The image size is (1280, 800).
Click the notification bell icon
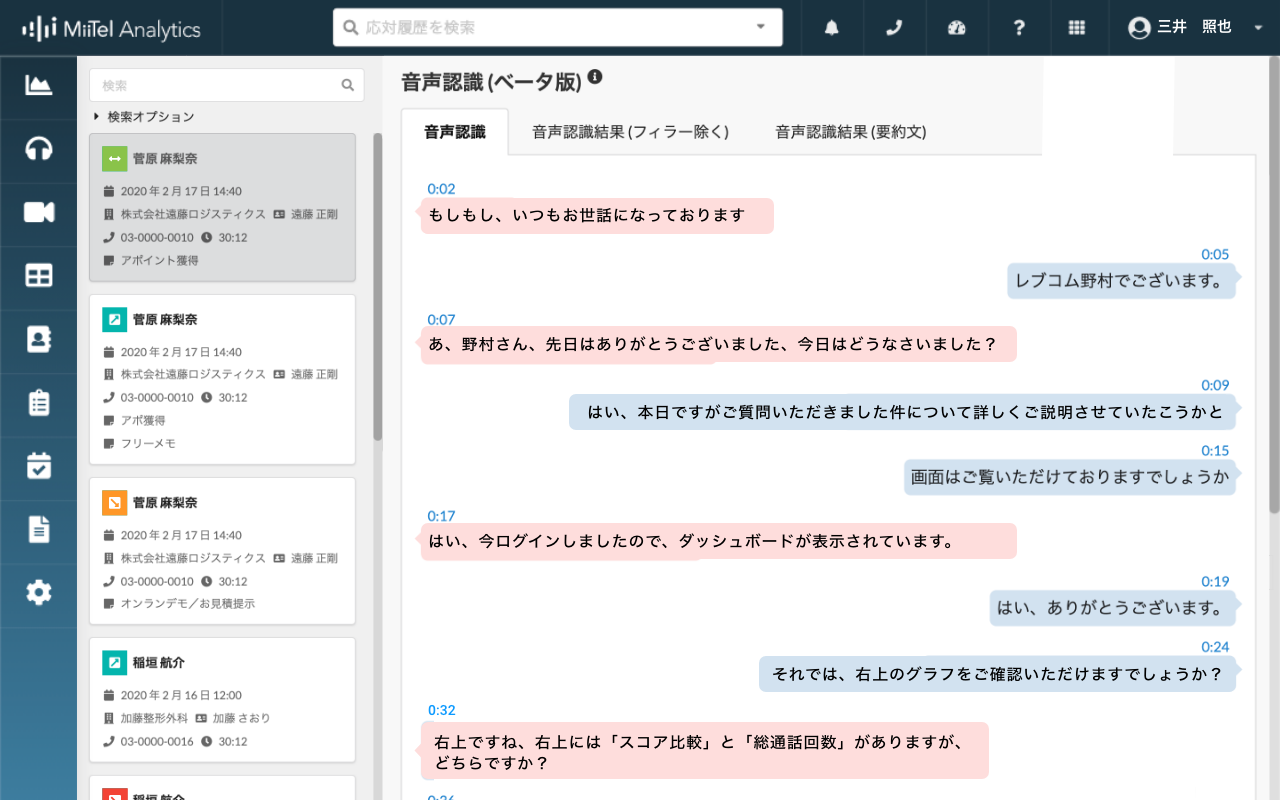[831, 28]
